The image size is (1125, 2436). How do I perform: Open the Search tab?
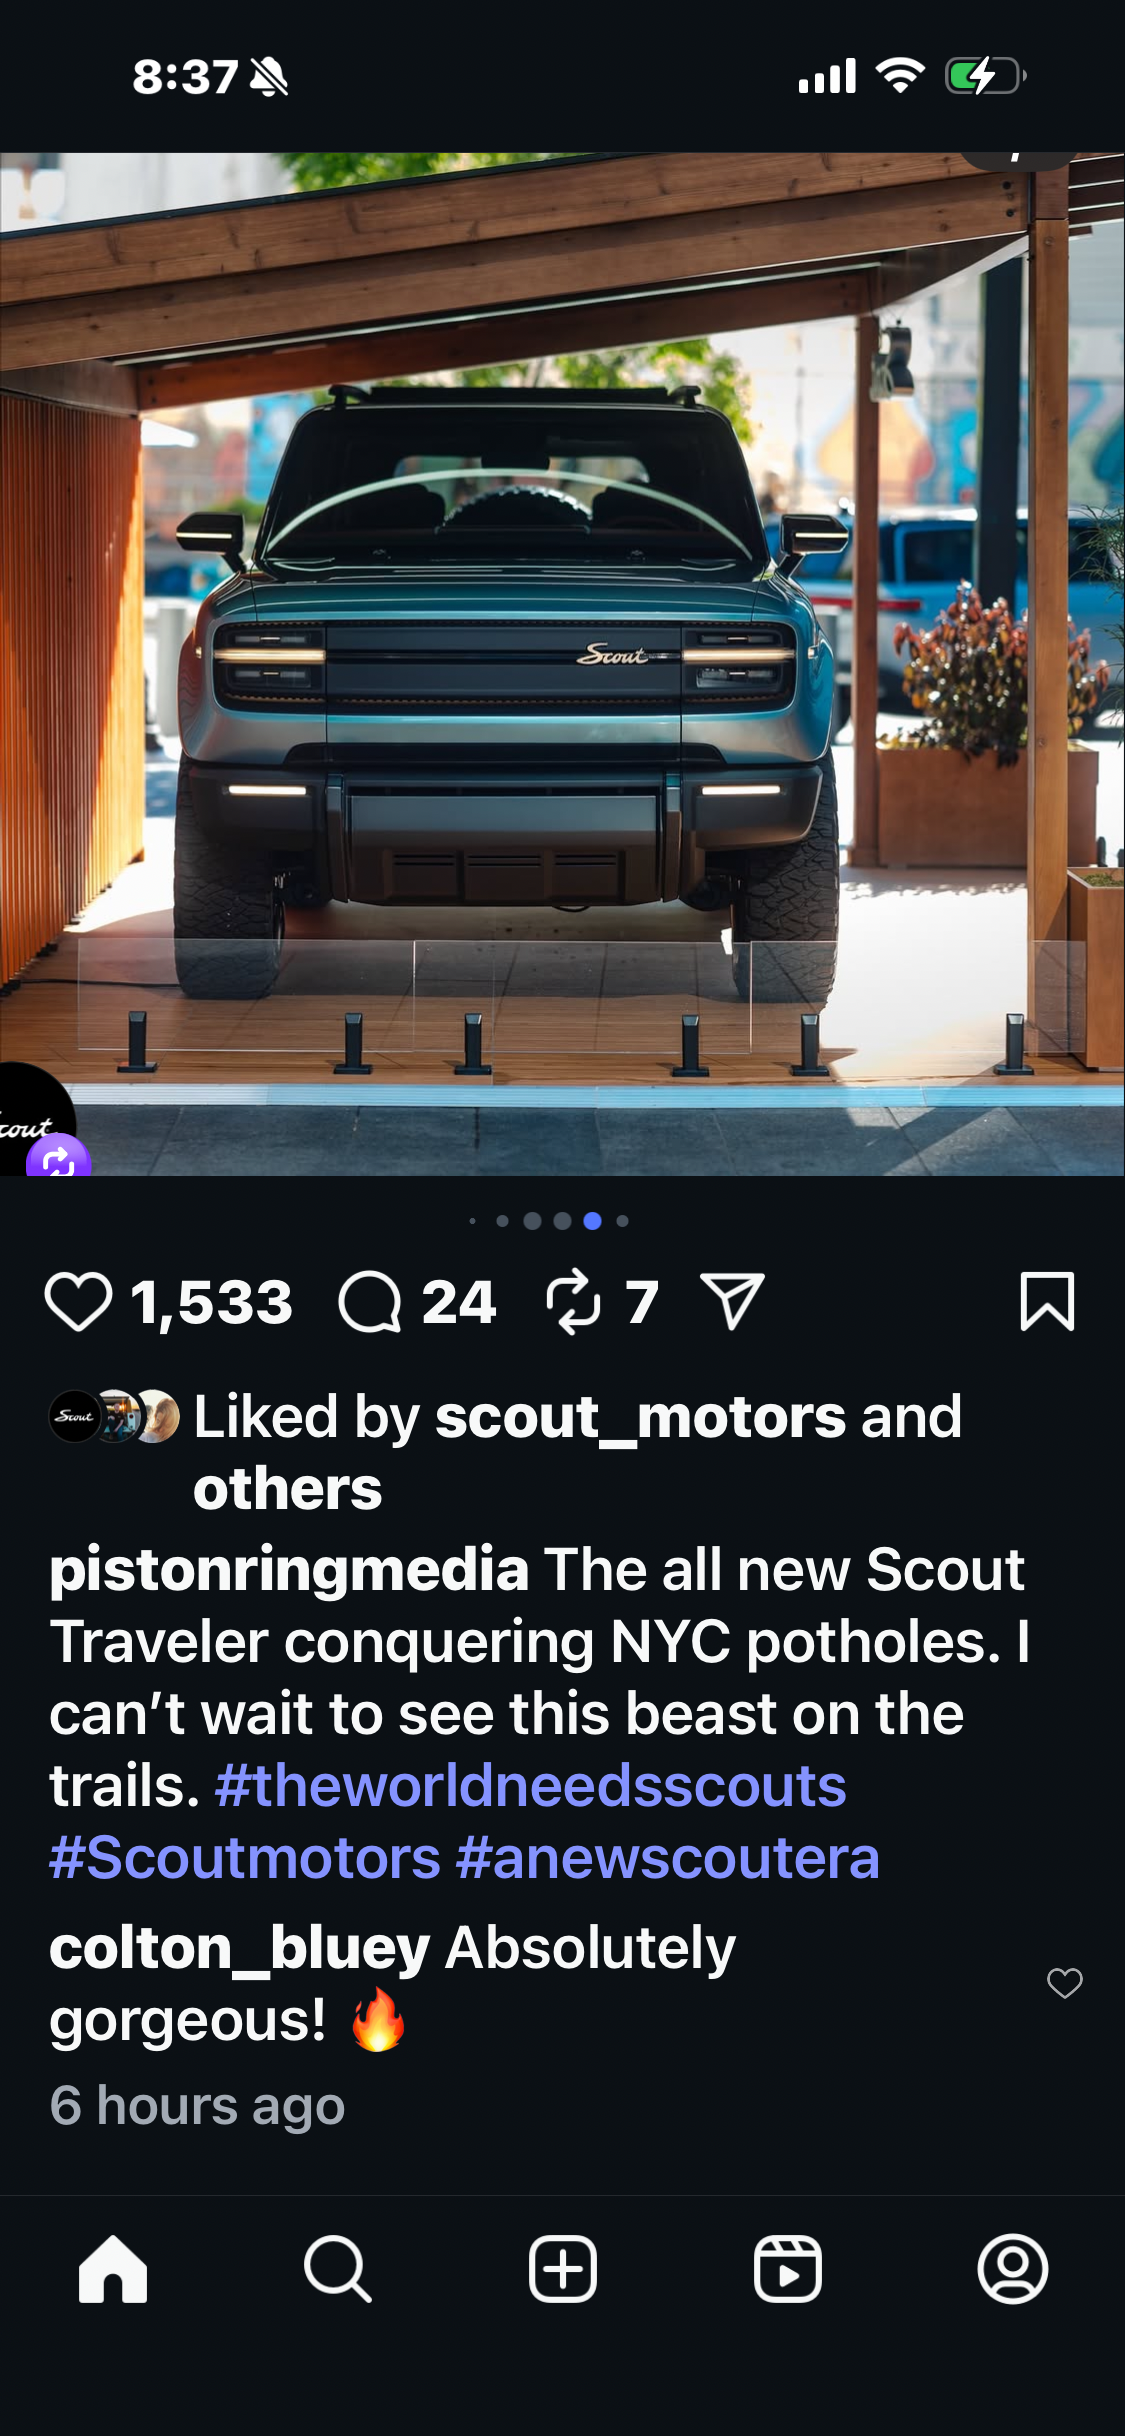tap(338, 2269)
